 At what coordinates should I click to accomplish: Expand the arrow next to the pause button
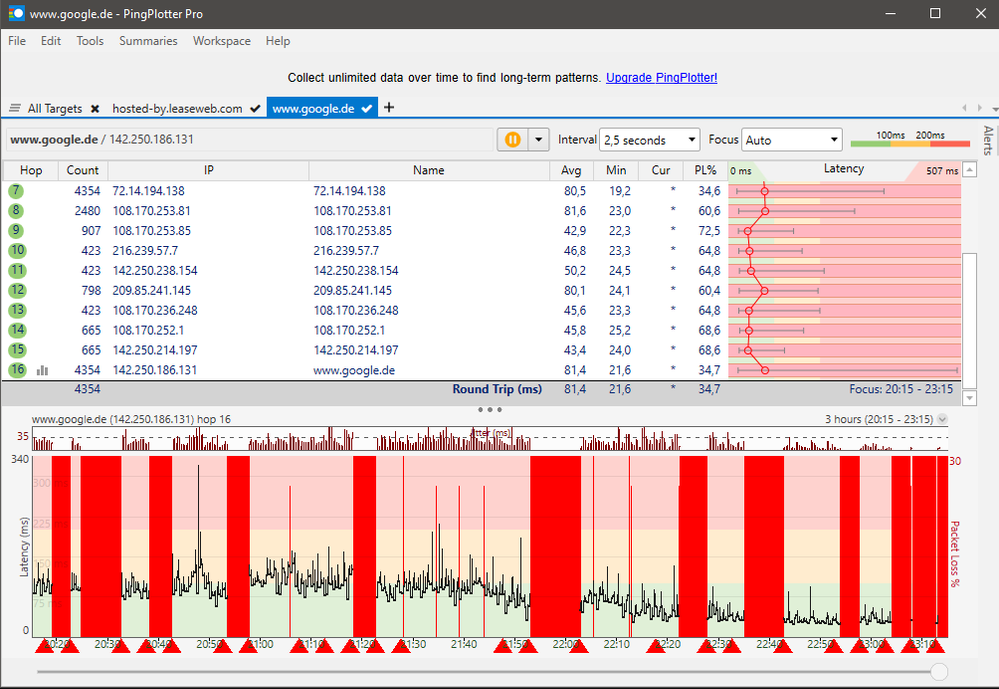click(540, 140)
